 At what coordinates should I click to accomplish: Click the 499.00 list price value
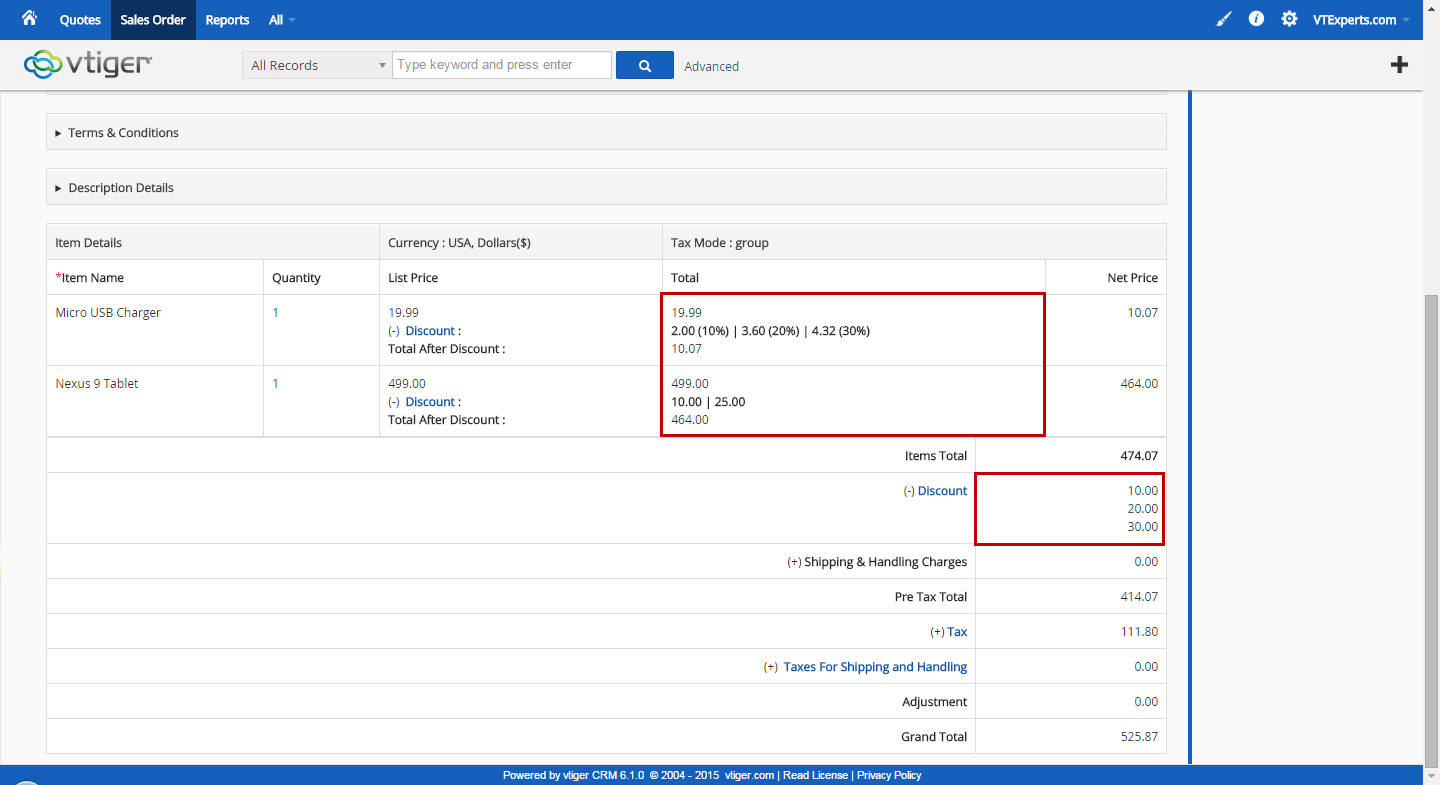[407, 384]
